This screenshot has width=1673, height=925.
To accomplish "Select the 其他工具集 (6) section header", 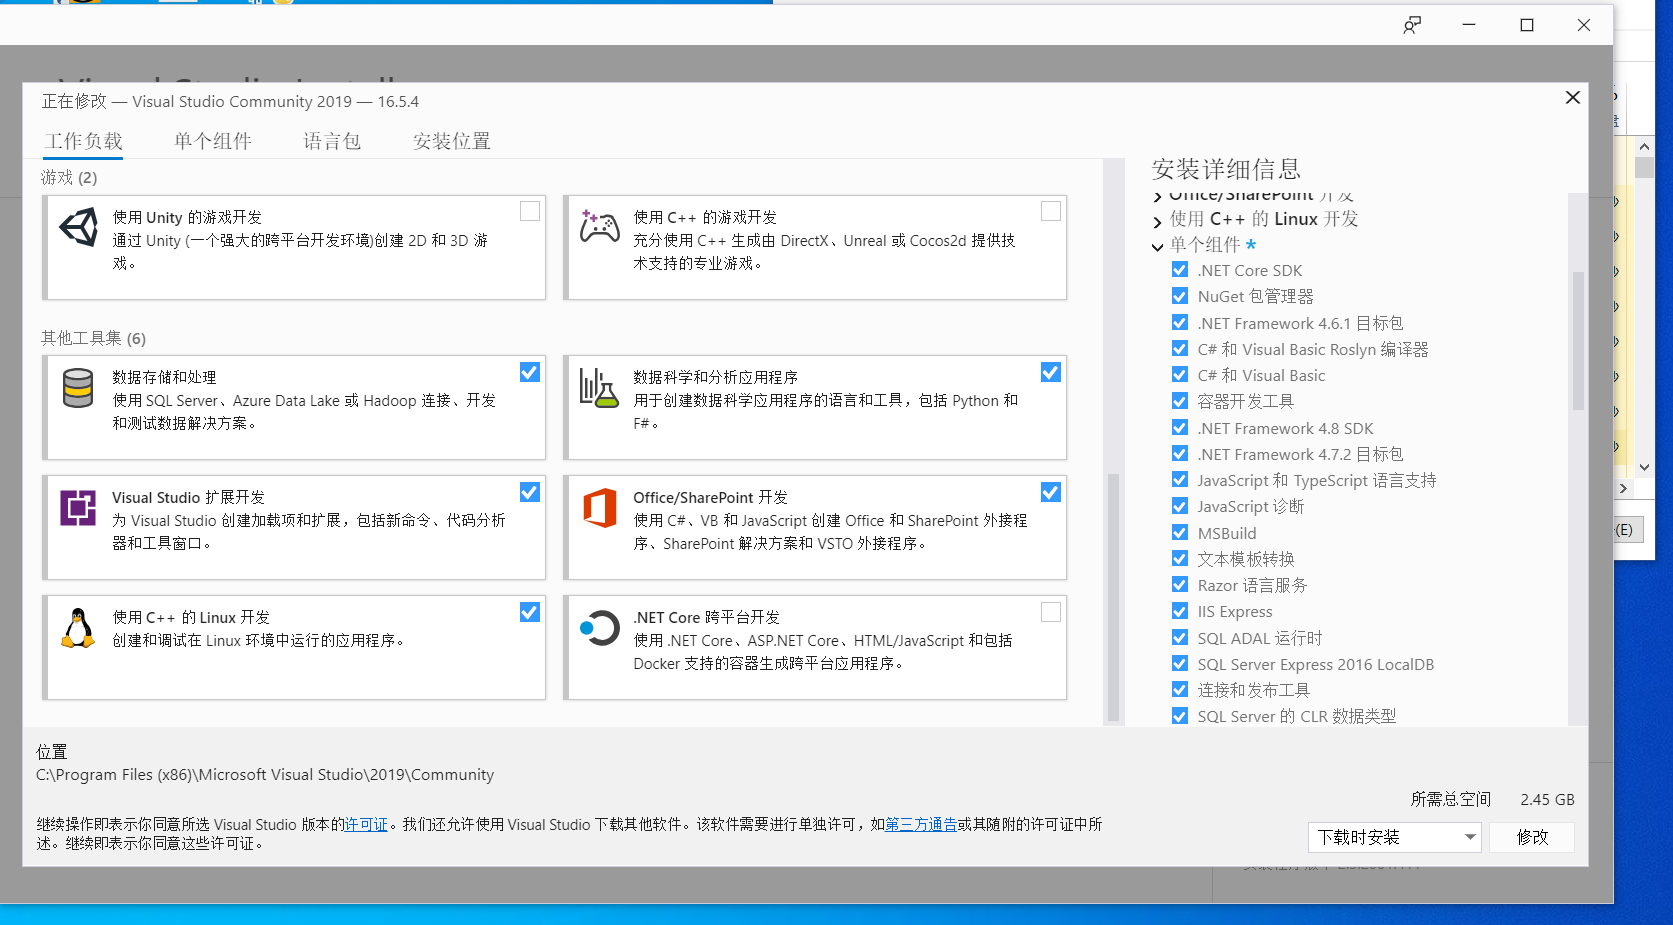I will click(93, 338).
